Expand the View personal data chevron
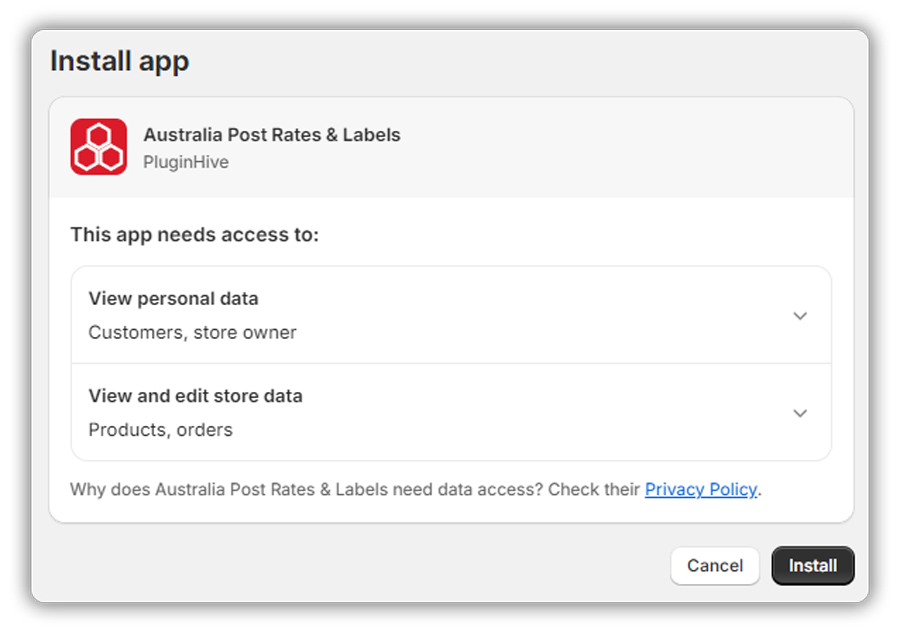 tap(800, 316)
